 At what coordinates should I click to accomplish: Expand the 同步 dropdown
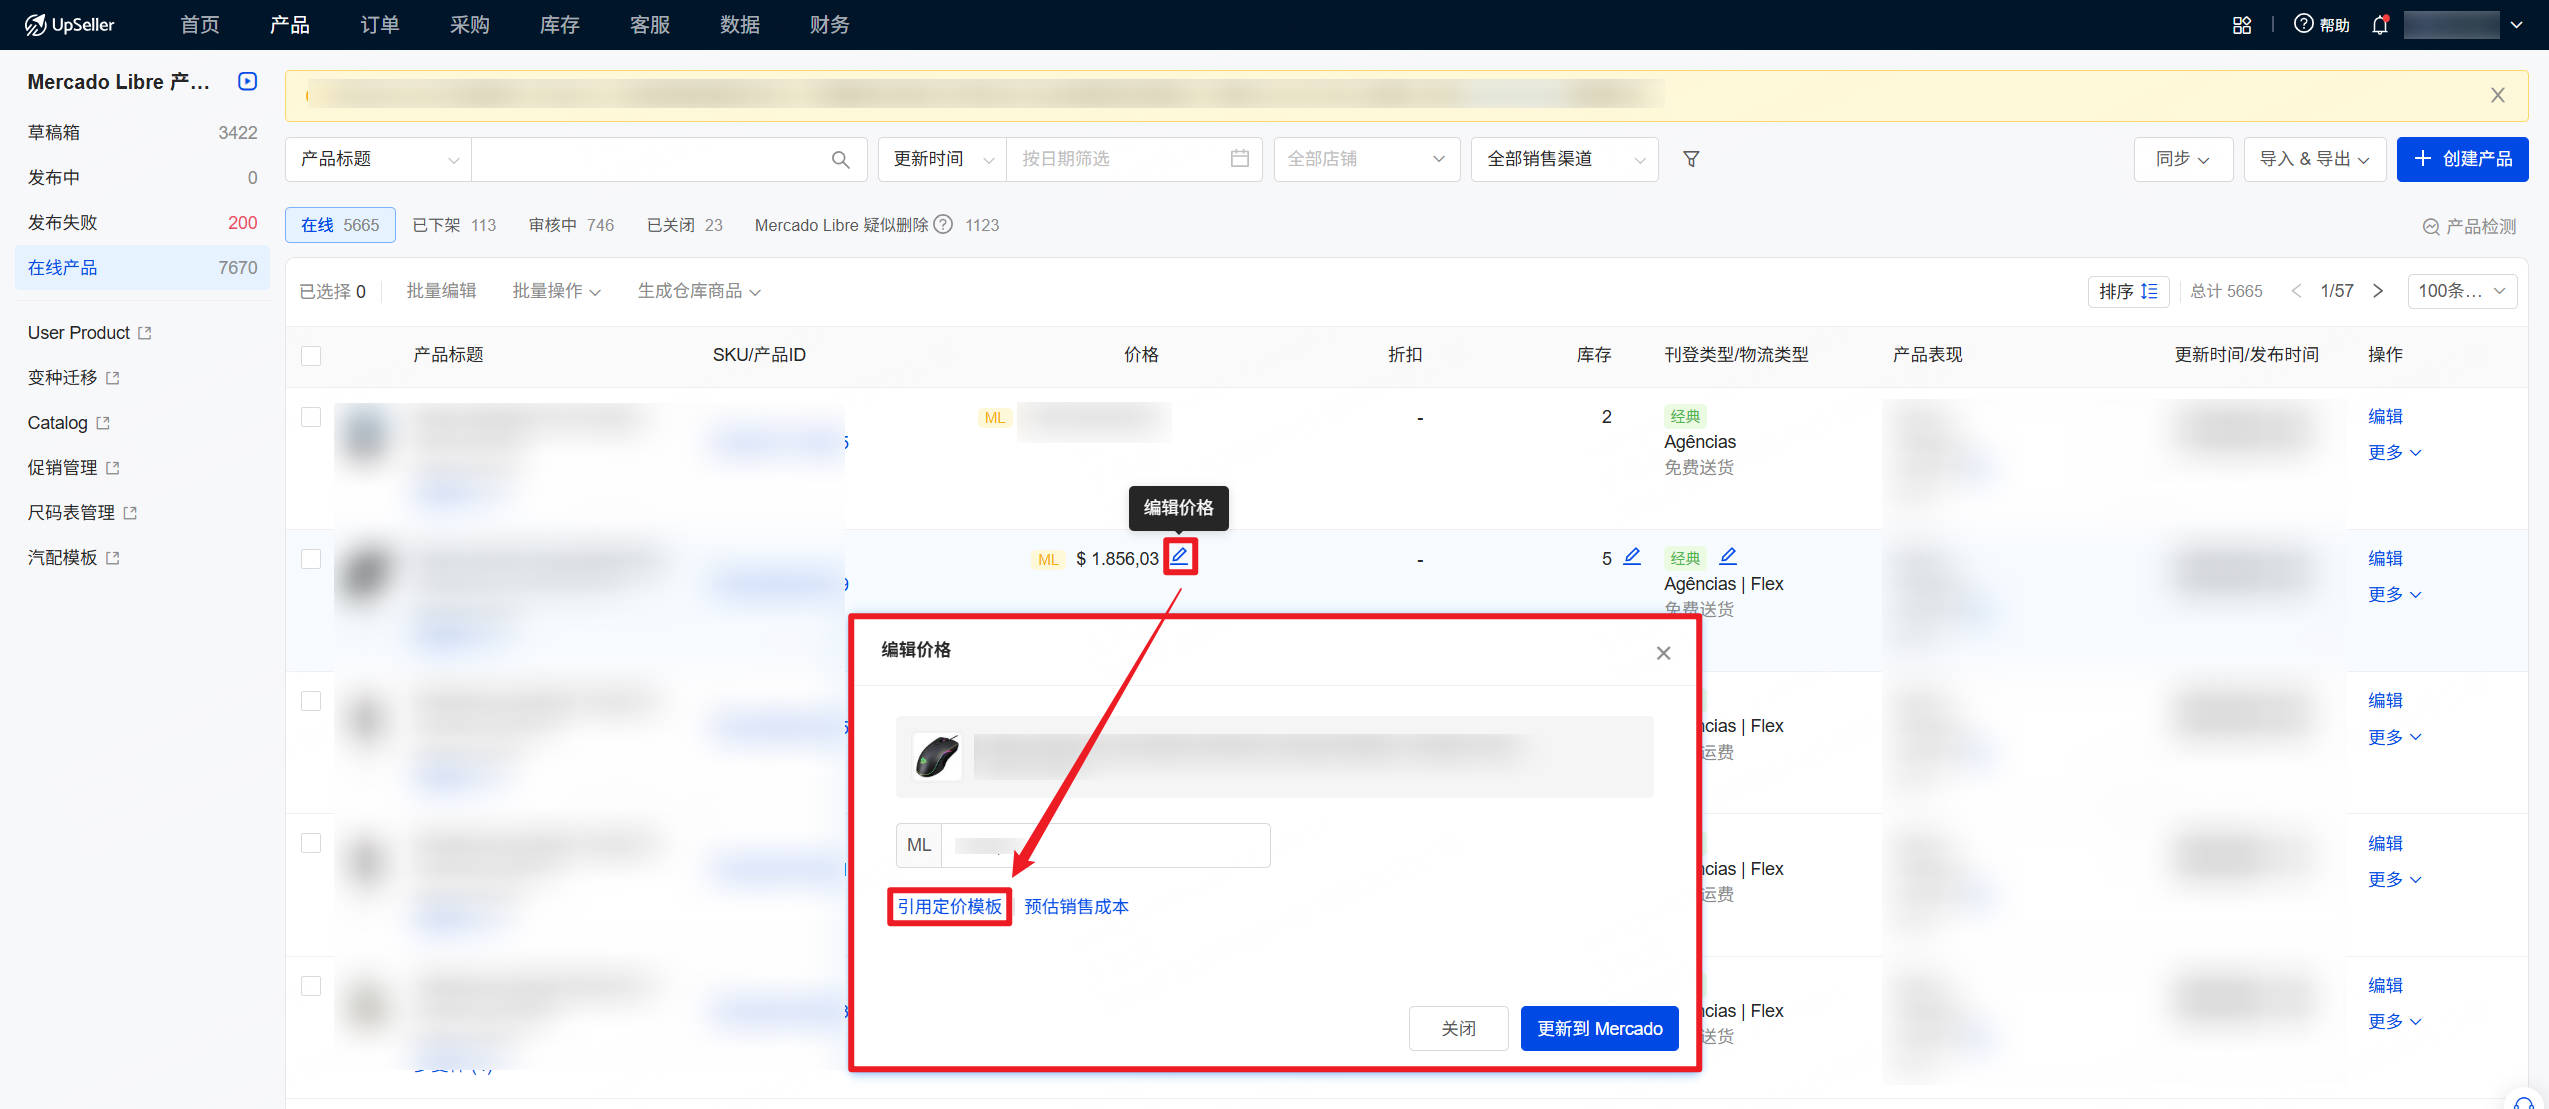coord(2183,159)
